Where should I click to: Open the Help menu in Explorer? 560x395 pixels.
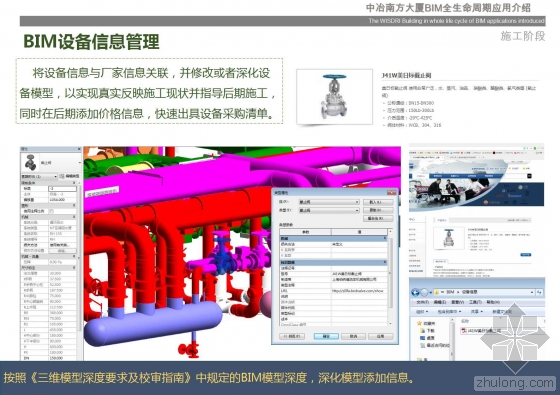tap(493, 302)
